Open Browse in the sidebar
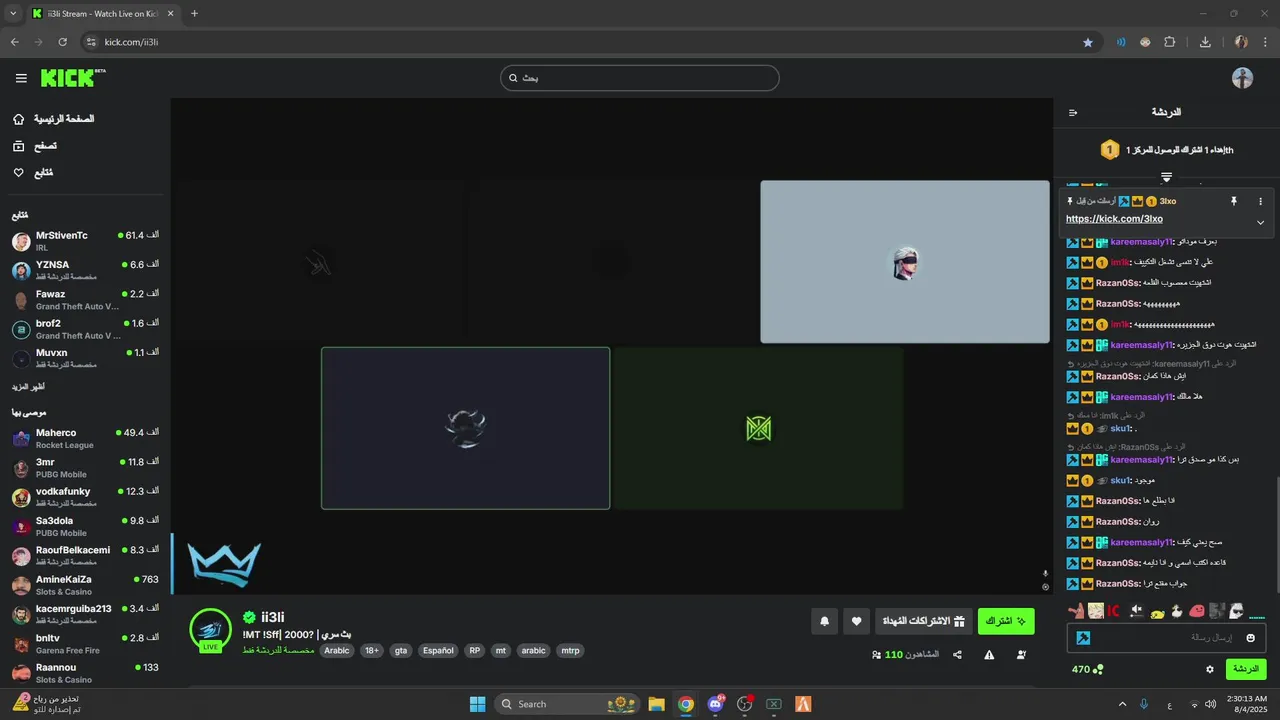This screenshot has width=1280, height=720. (35, 146)
